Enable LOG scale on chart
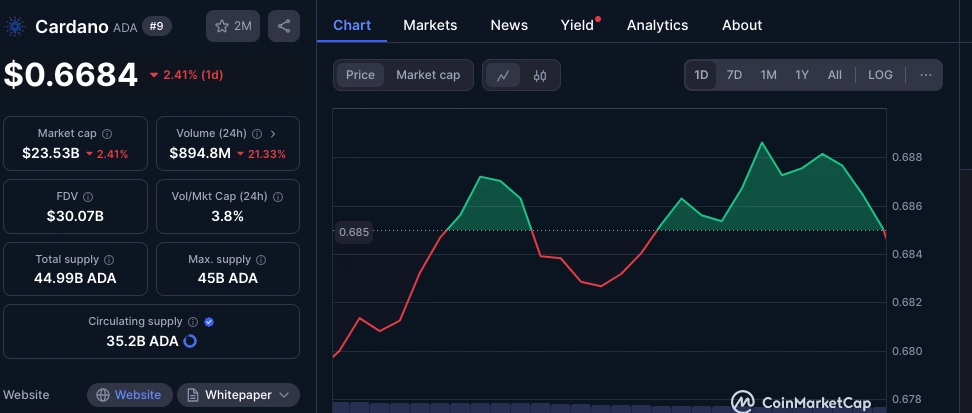 [880, 75]
